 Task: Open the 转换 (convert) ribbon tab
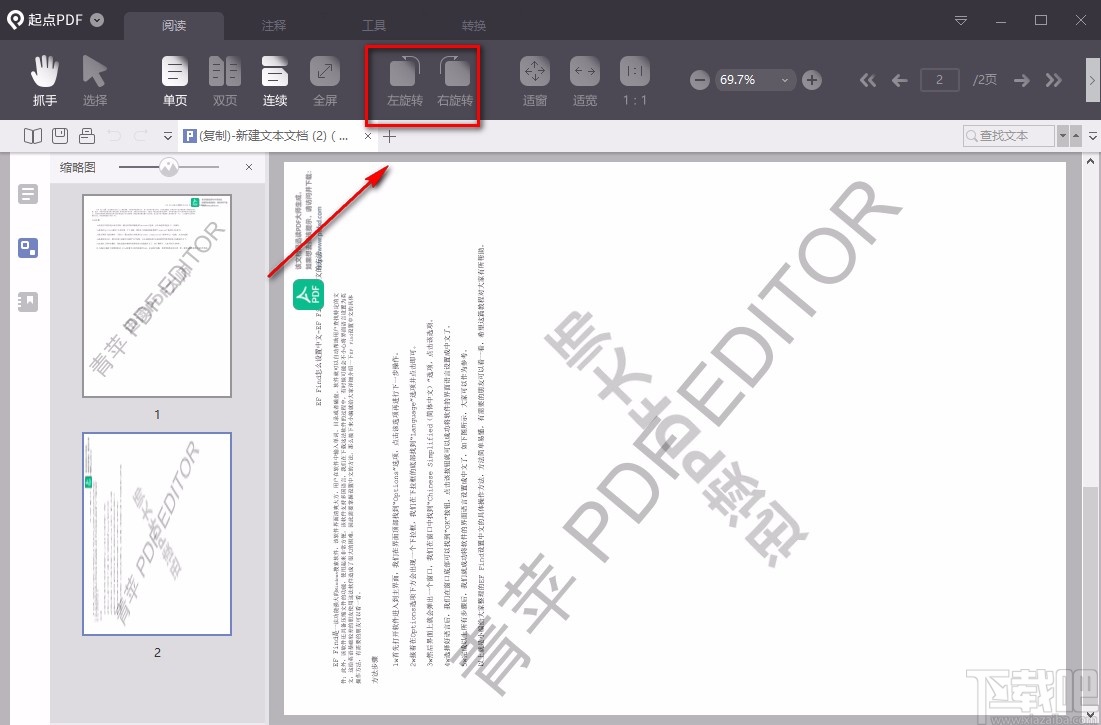click(x=473, y=25)
